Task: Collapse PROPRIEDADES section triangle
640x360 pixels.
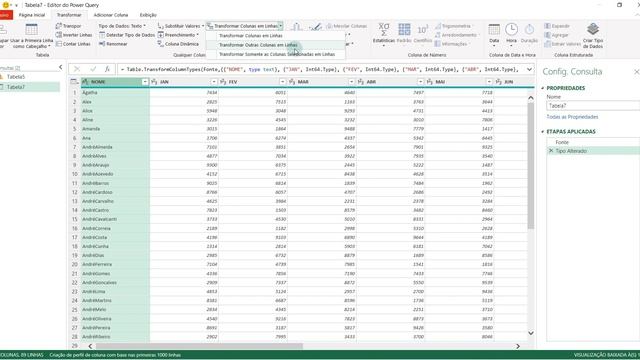Action: pyautogui.click(x=543, y=88)
